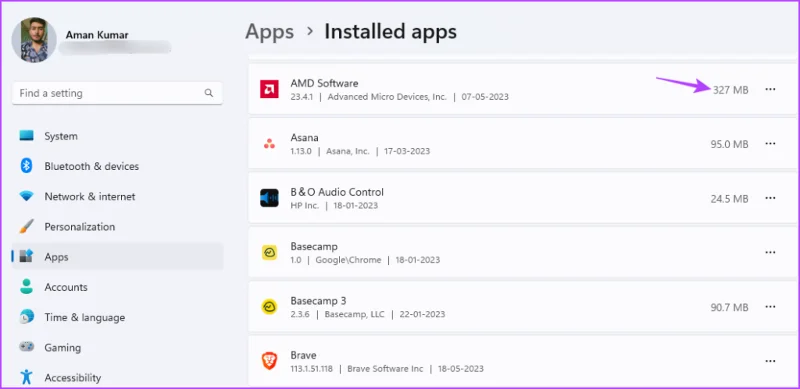
Task: Click the 95.0 MB size value
Action: tap(730, 144)
